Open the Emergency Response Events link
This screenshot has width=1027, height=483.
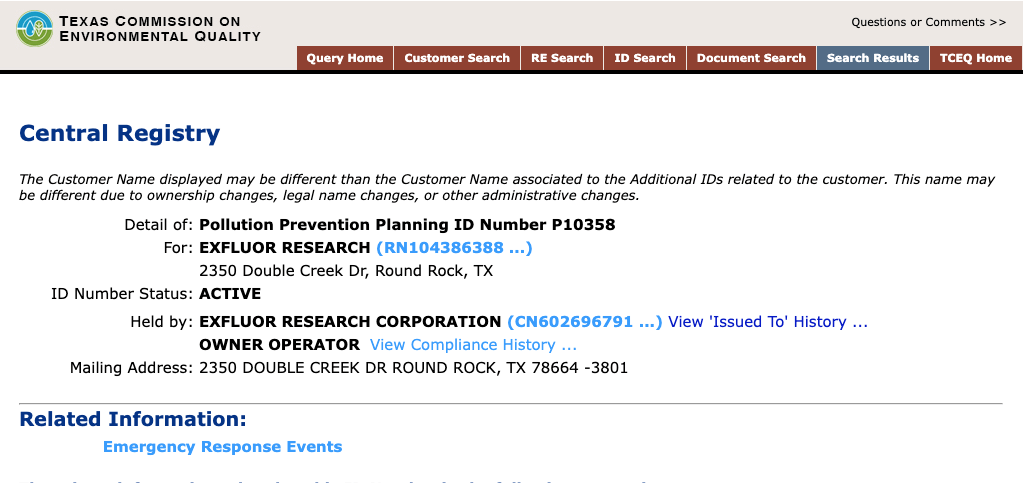222,446
